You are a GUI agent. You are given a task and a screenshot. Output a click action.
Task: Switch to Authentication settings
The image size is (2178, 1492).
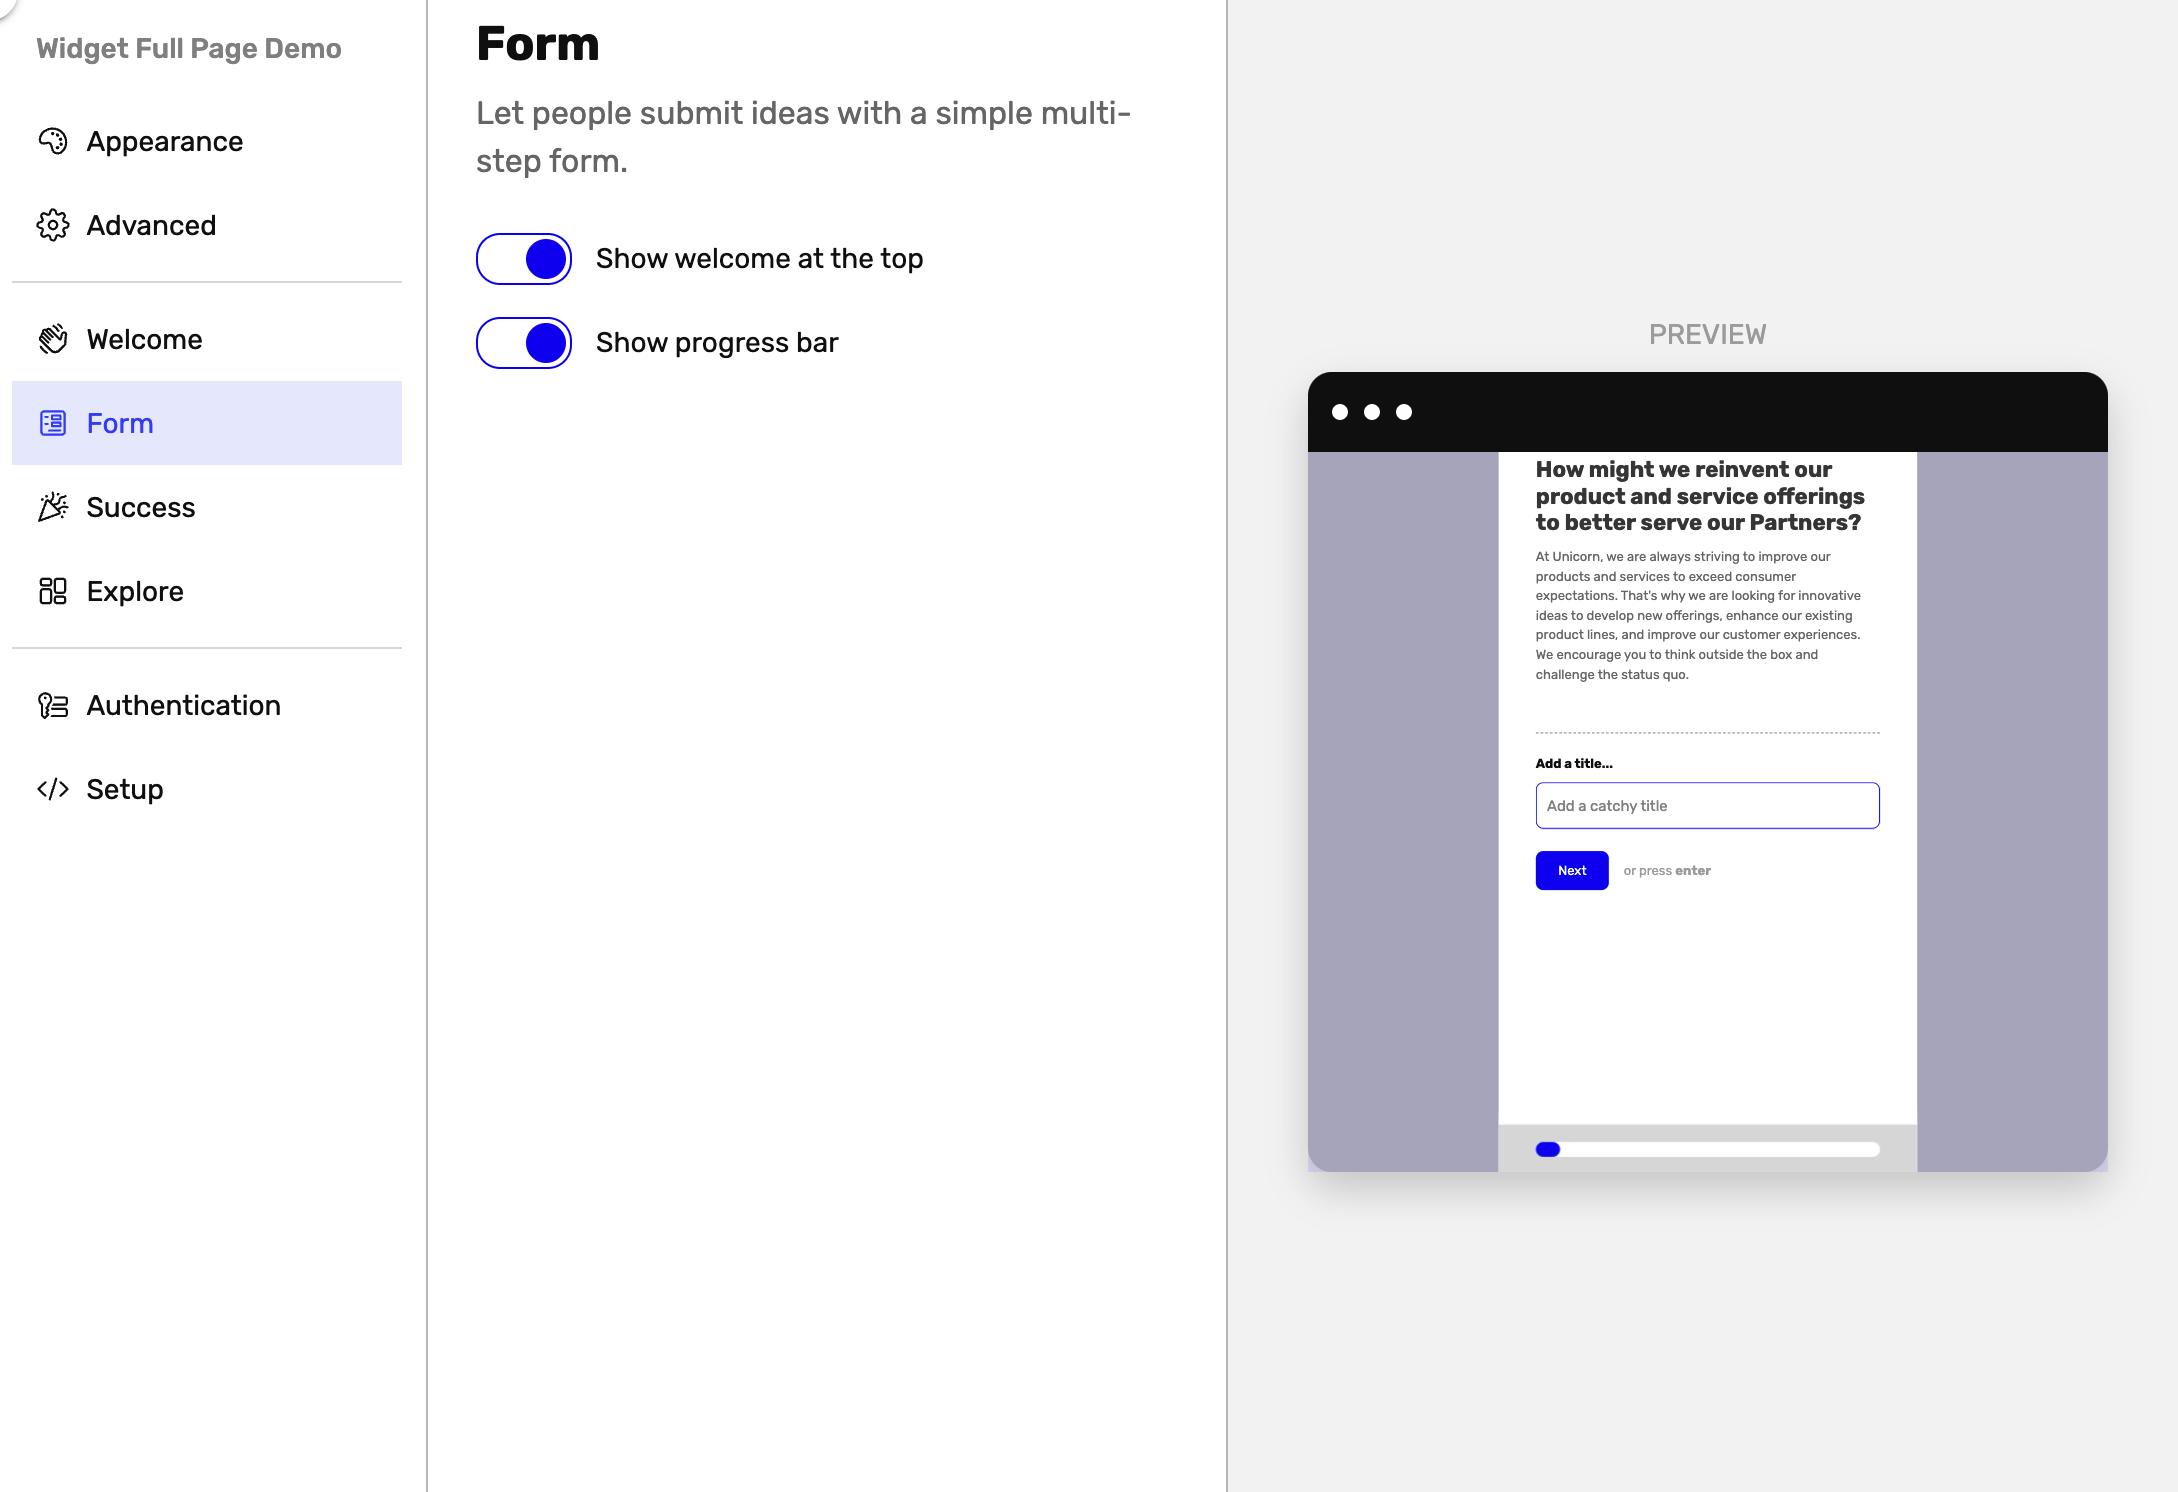pos(184,705)
